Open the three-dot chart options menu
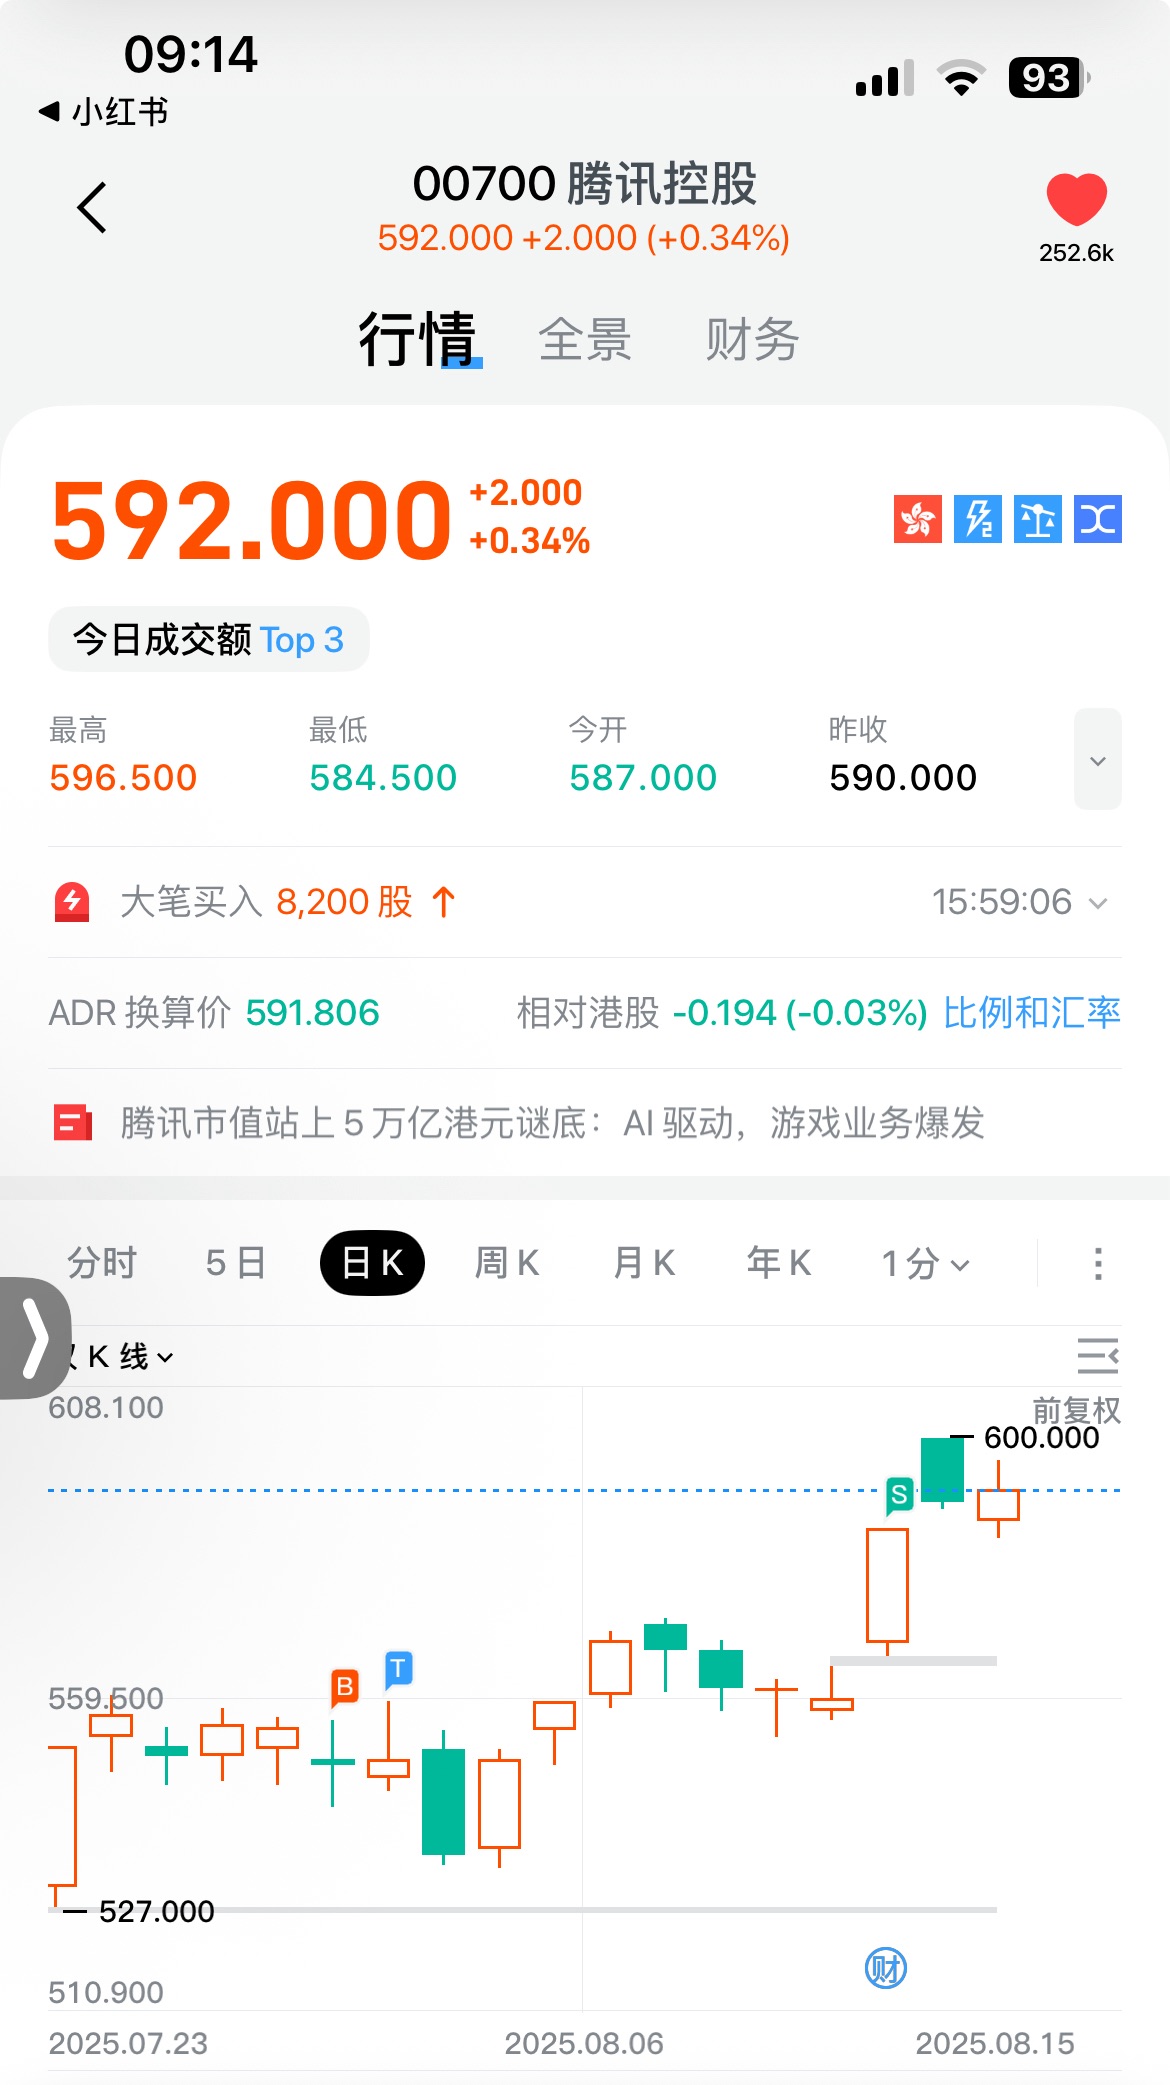The width and height of the screenshot is (1170, 2085). 1098,1263
